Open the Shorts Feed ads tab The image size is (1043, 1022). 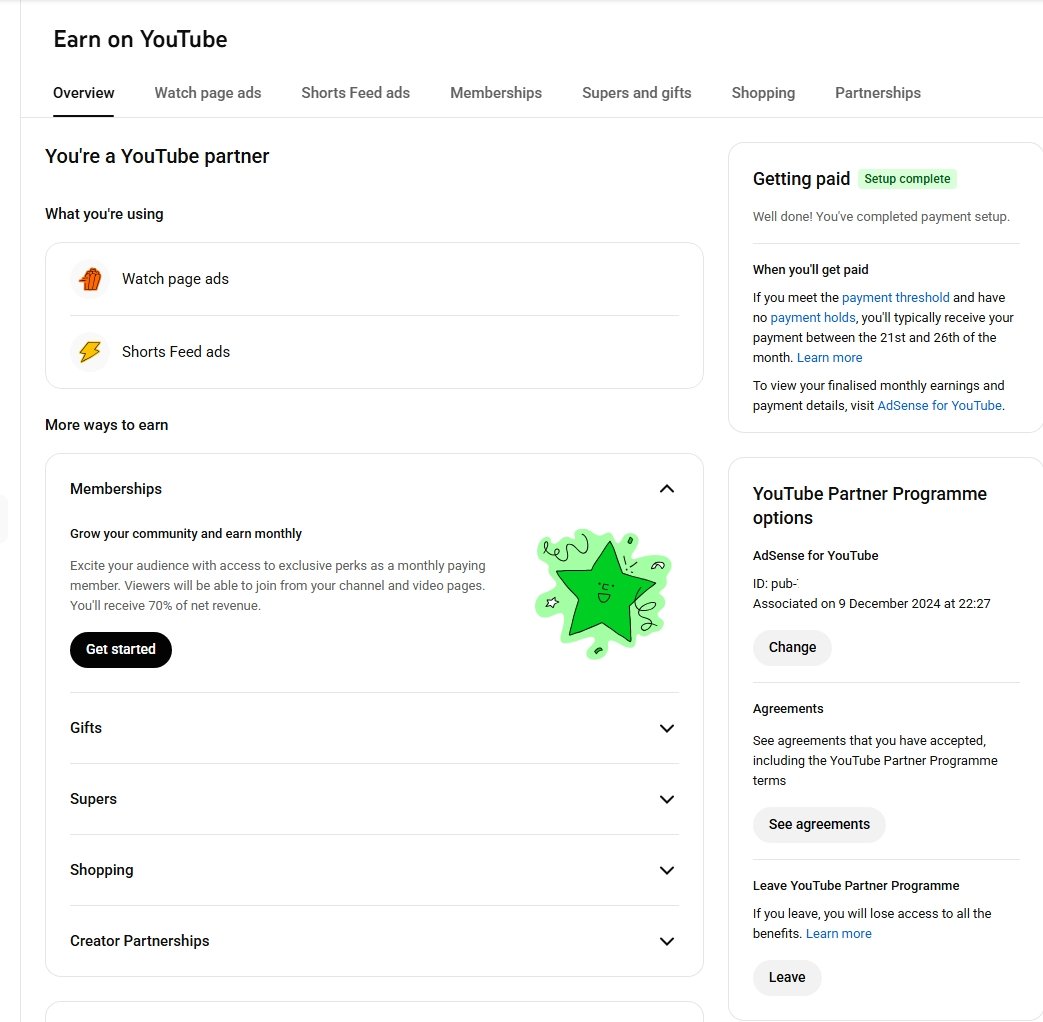click(x=355, y=93)
